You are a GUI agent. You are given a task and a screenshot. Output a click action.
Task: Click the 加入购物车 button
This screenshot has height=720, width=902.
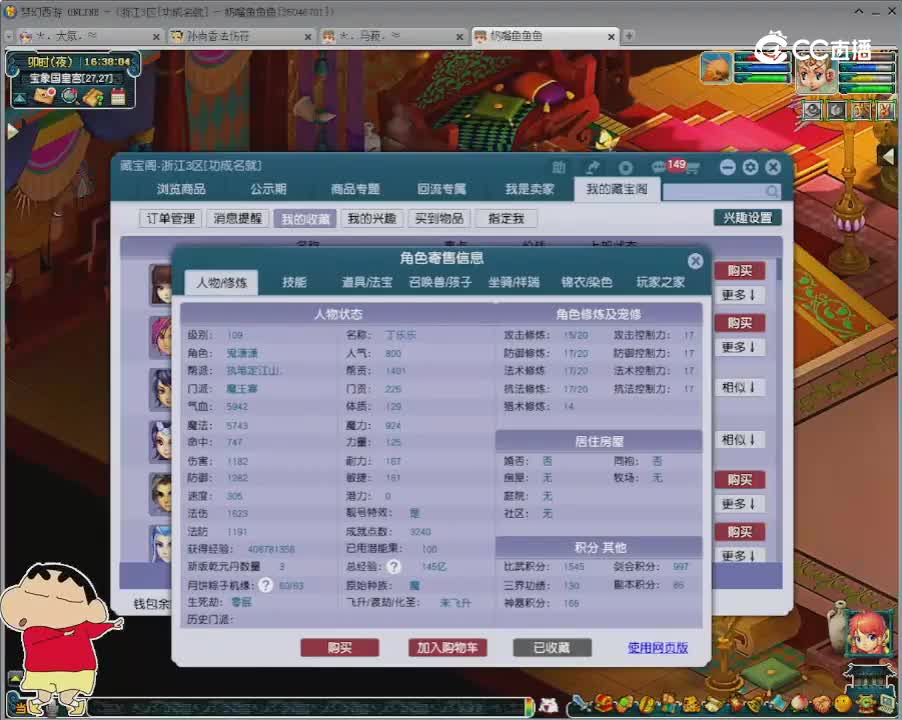tap(448, 648)
